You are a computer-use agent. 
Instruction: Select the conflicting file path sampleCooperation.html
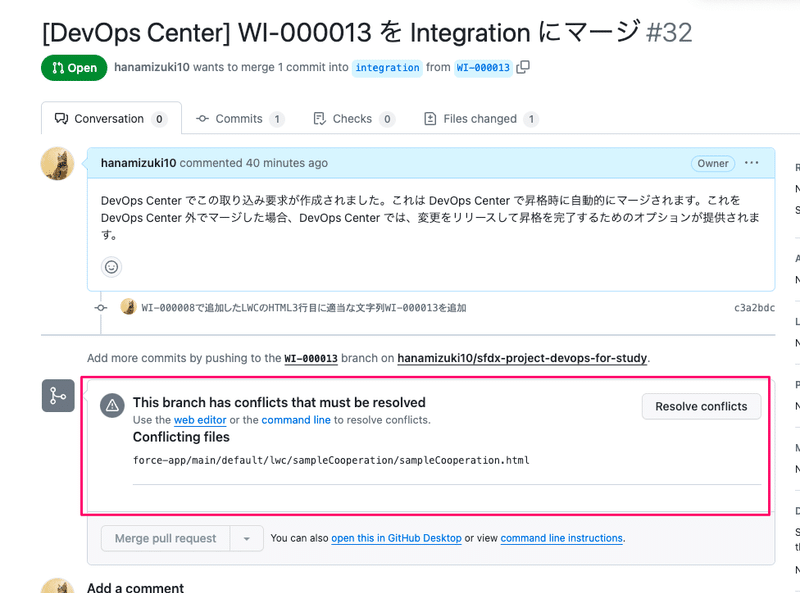(x=331, y=460)
